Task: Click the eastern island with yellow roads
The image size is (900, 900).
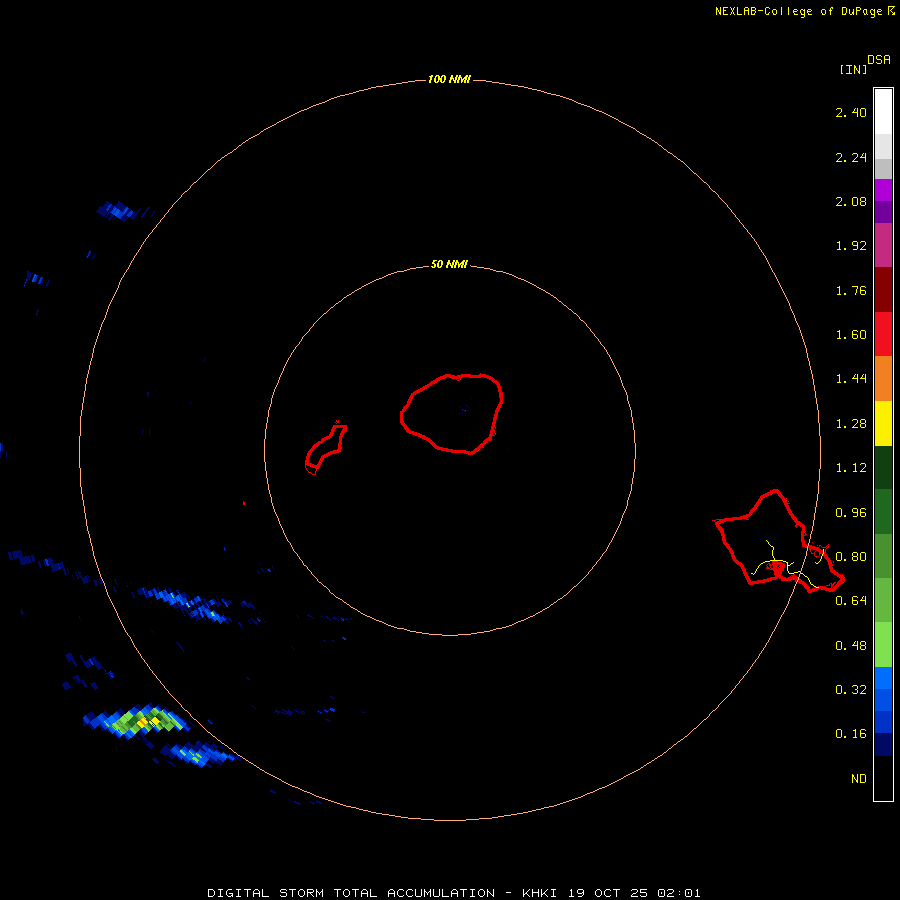Action: (x=778, y=541)
